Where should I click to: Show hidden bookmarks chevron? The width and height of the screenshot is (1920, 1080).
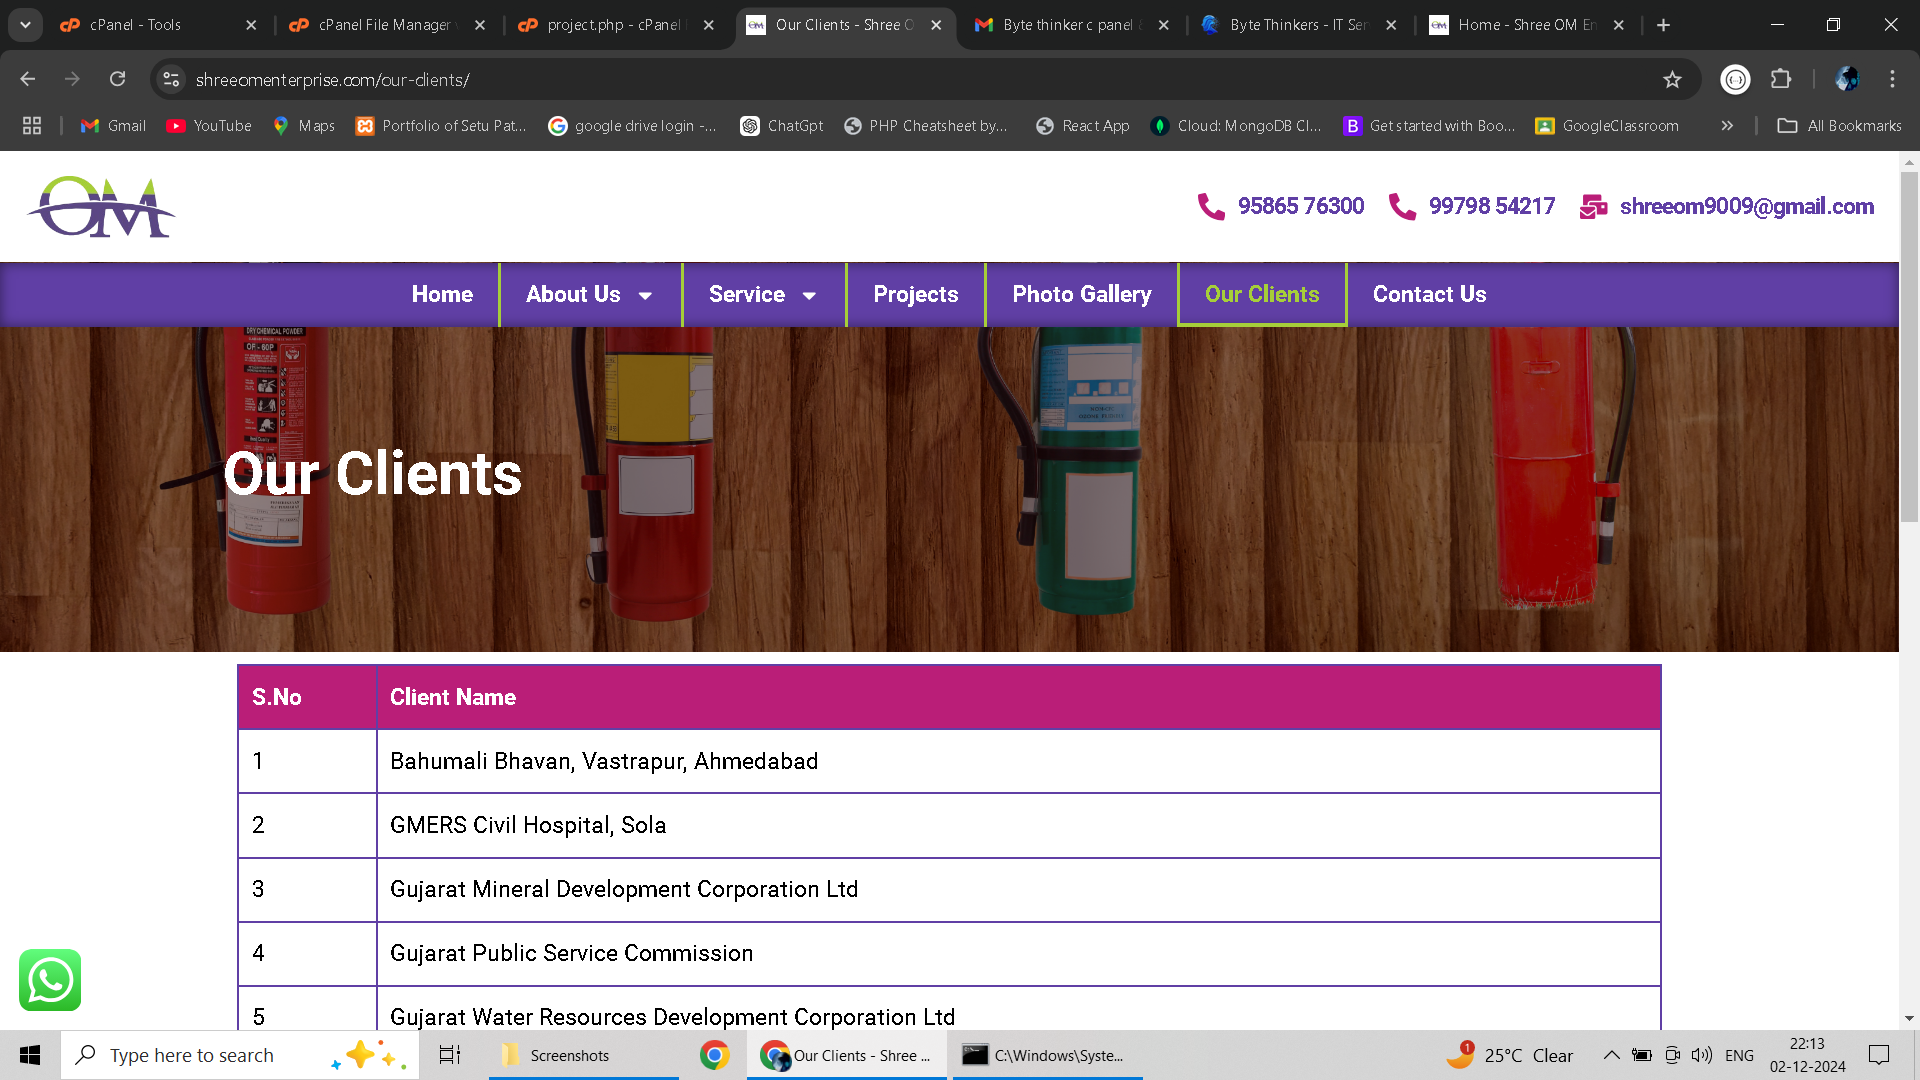[x=1727, y=126]
